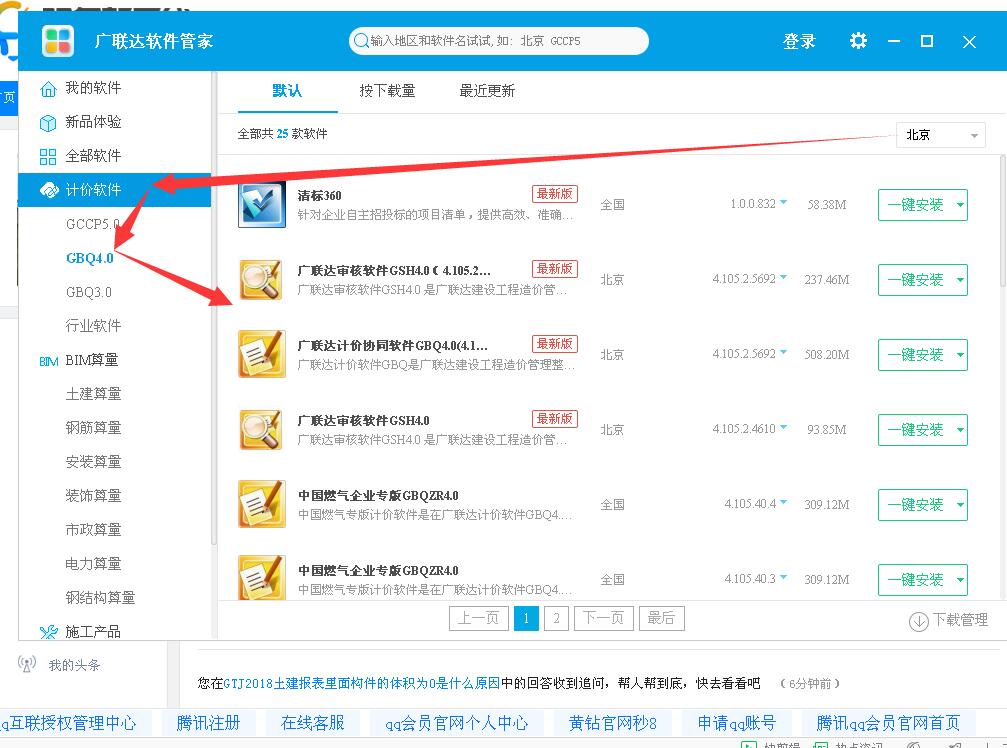Expand version 1.0.0.832 dropdown for 清标360
Image resolution: width=1007 pixels, height=748 pixels.
click(x=783, y=203)
